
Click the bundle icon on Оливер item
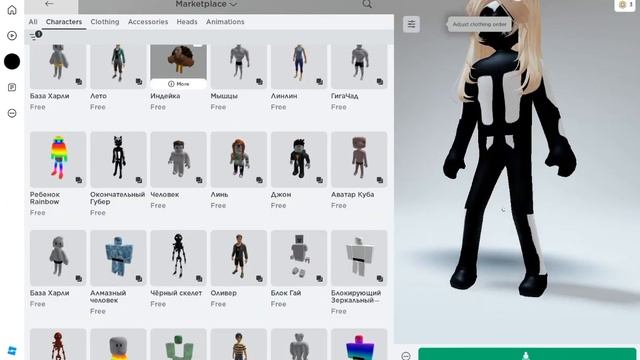[x=259, y=278]
